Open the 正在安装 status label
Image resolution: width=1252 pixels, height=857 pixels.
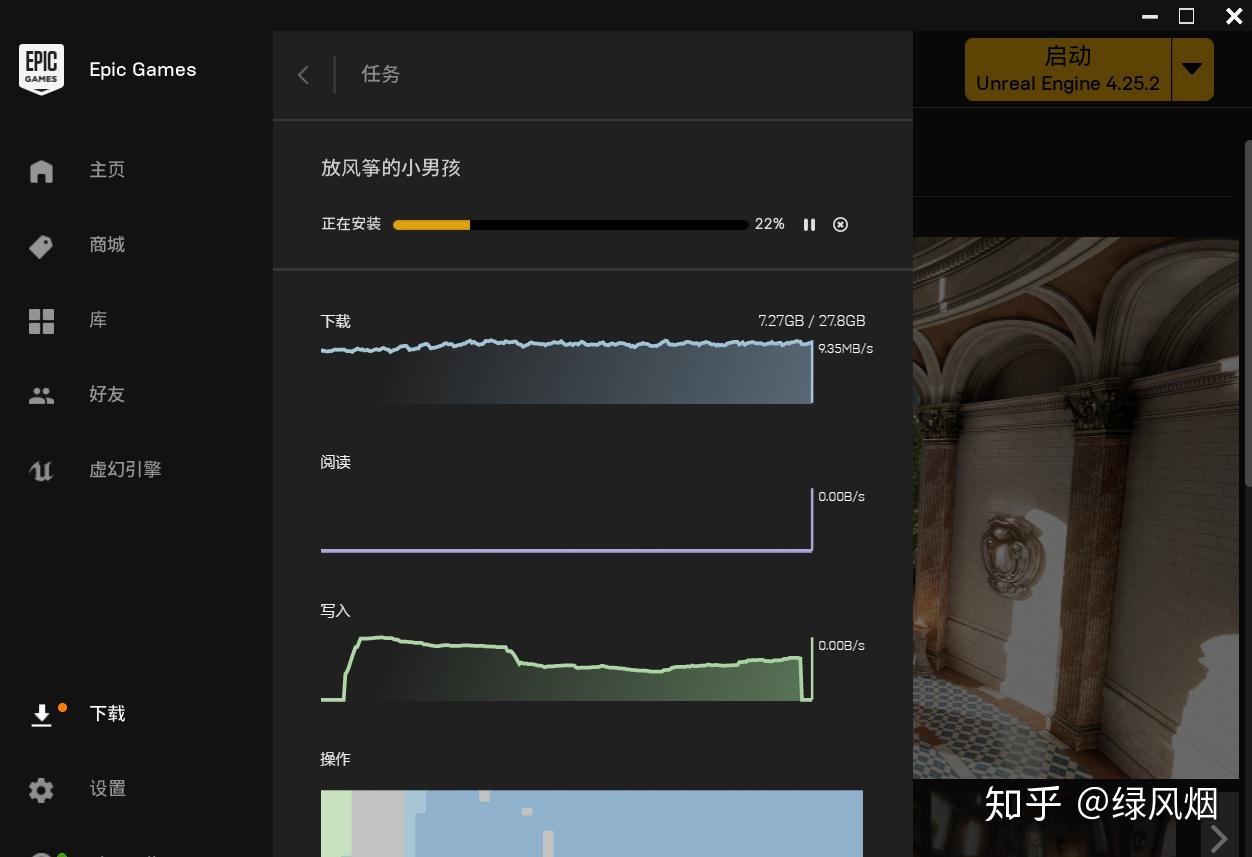click(351, 224)
